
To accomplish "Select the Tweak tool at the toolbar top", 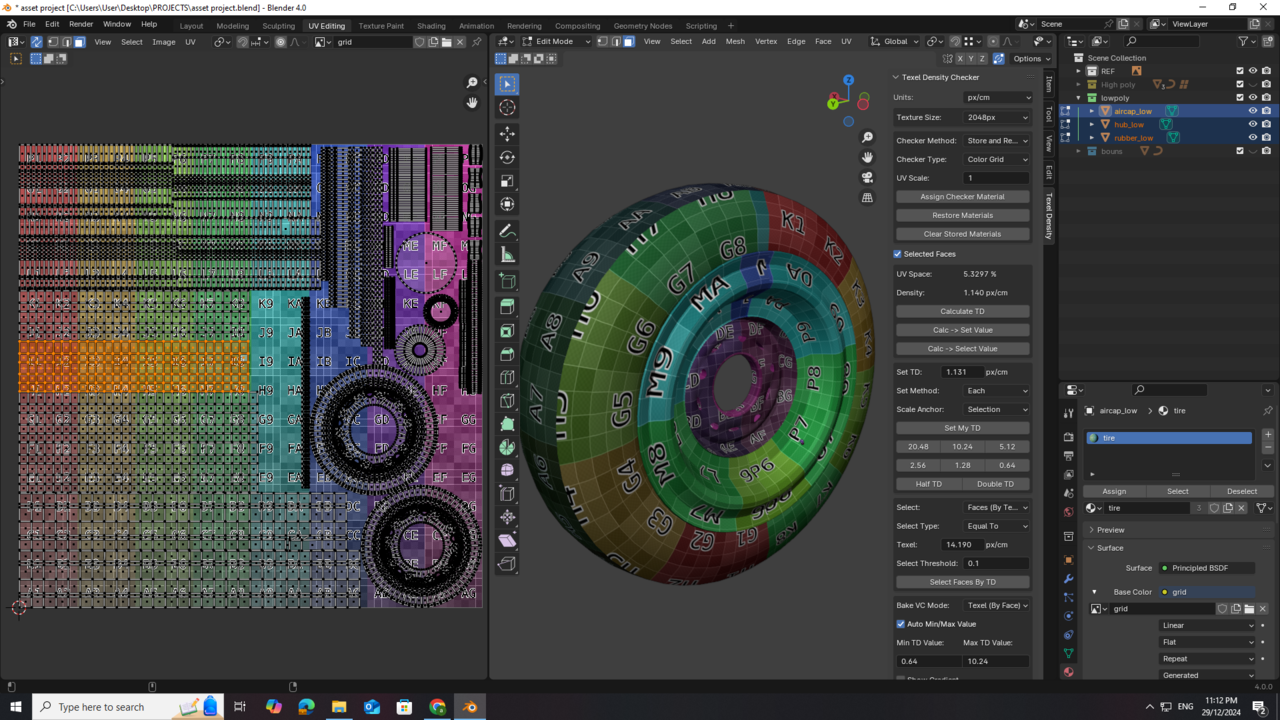I will (507, 83).
